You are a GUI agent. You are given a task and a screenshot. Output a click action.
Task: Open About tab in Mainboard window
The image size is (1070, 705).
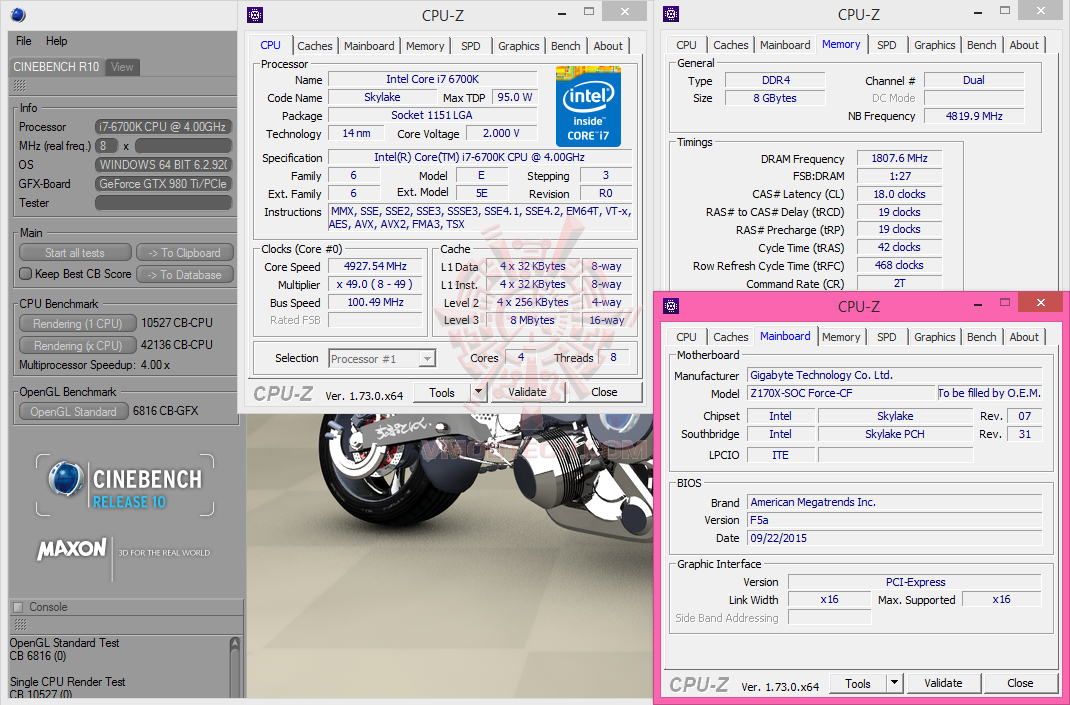pos(1024,337)
